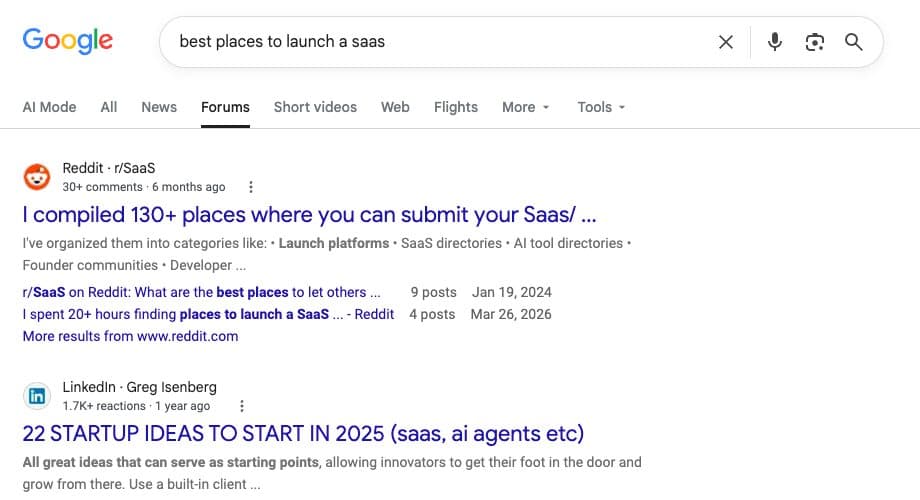Click the '9 posts' count
The image size is (920, 500).
[x=434, y=292]
